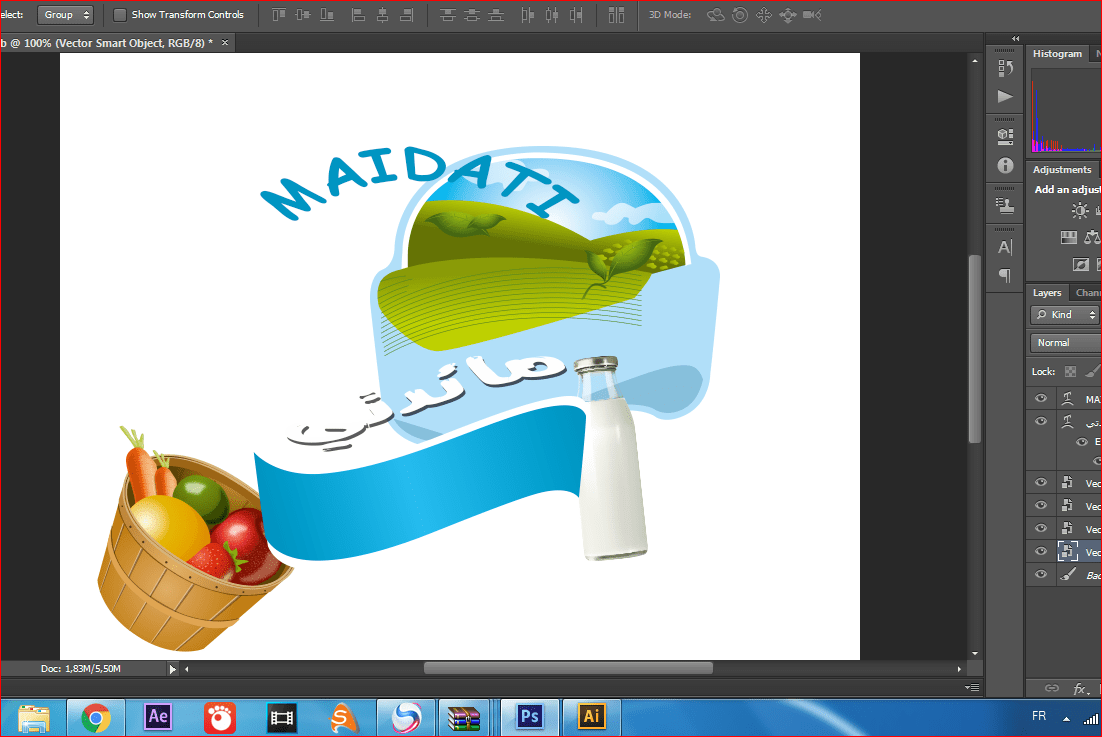
Task: Hide the Background layer eye icon
Action: point(1041,575)
